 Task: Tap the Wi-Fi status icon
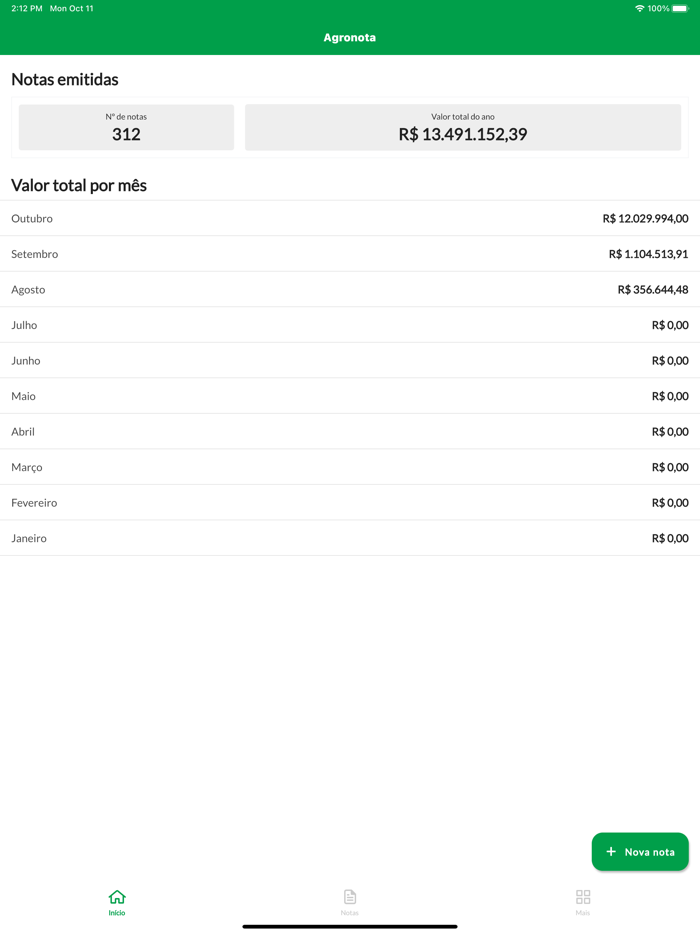click(x=639, y=8)
